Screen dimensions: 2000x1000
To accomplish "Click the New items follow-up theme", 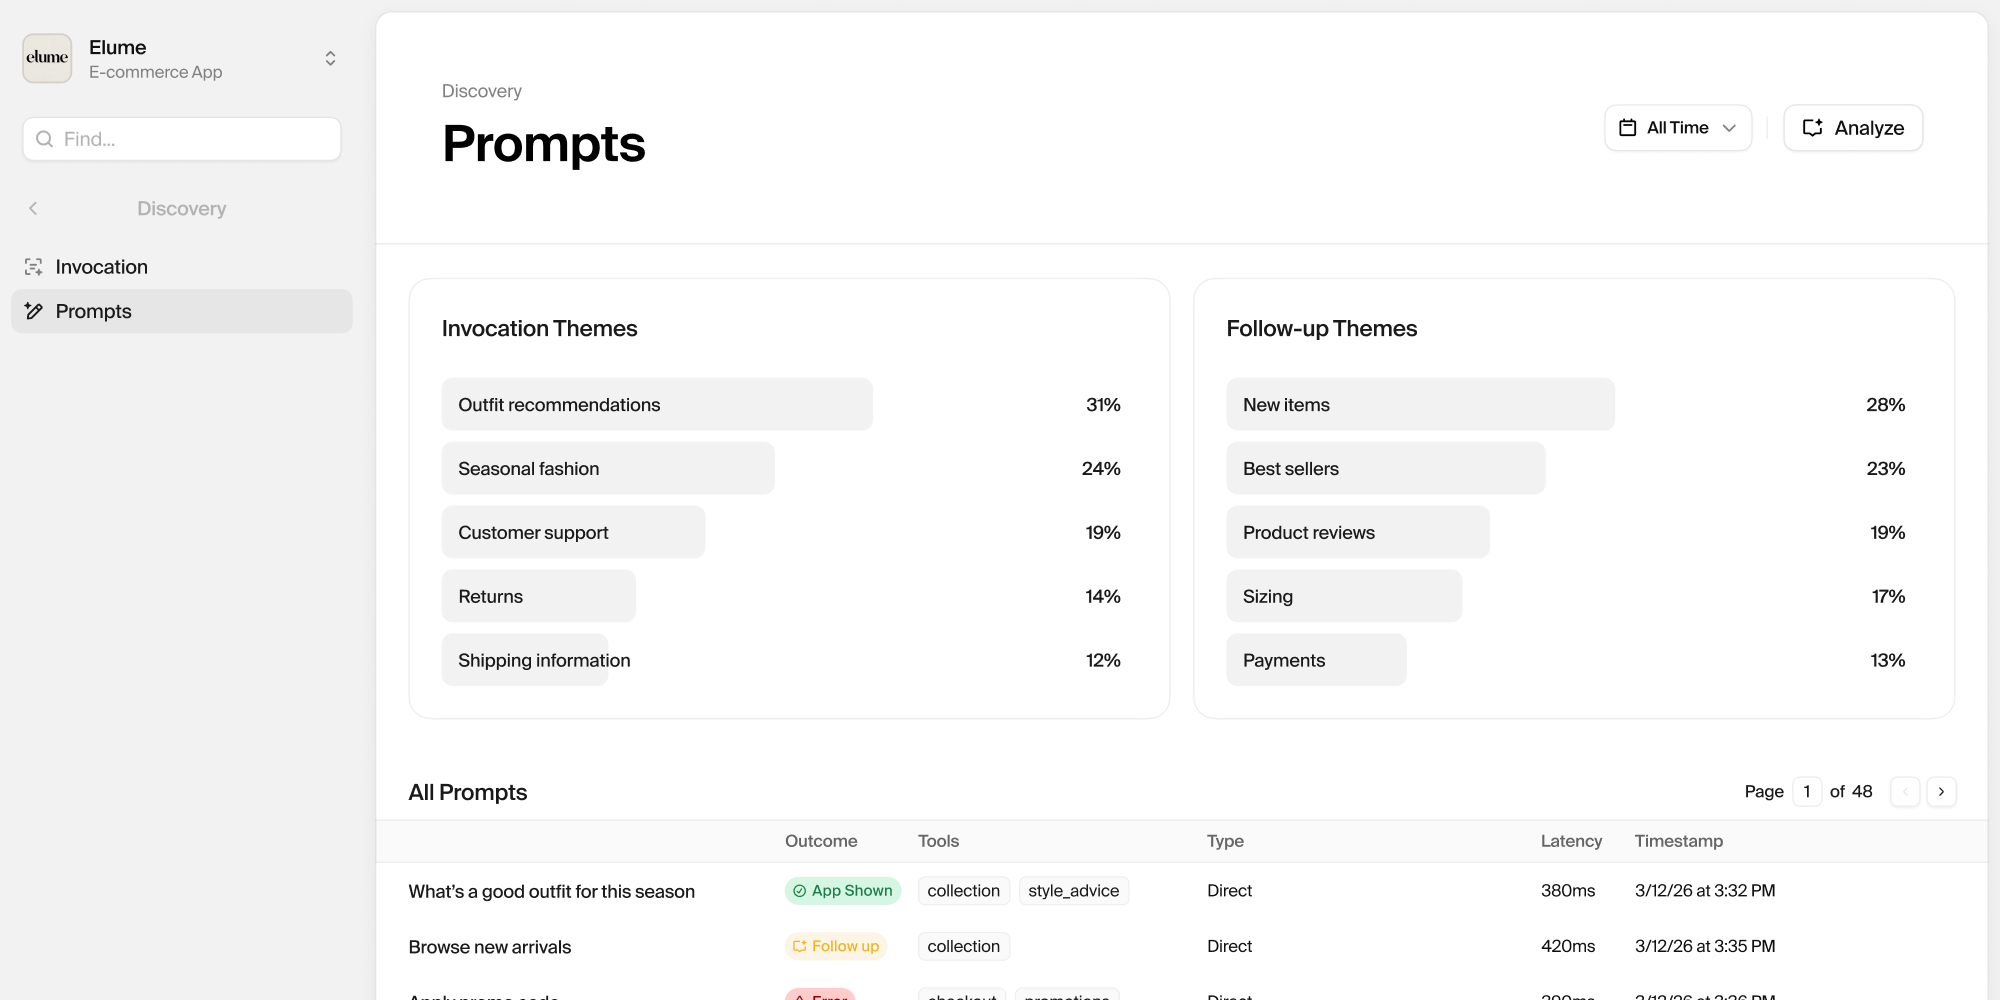I will [1419, 405].
